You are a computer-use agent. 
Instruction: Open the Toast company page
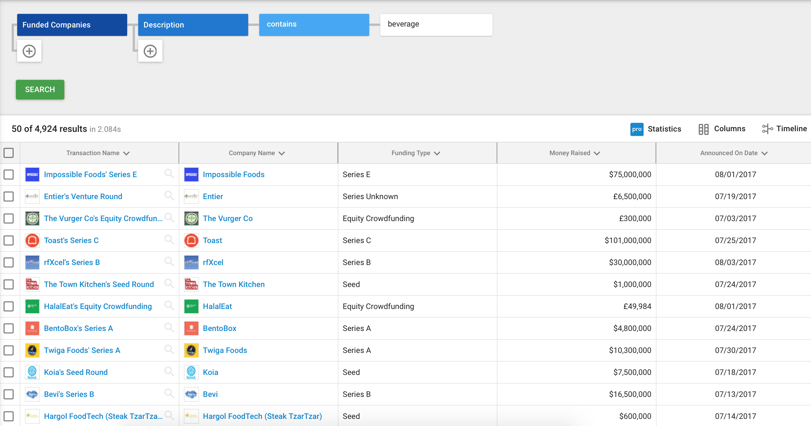point(212,240)
